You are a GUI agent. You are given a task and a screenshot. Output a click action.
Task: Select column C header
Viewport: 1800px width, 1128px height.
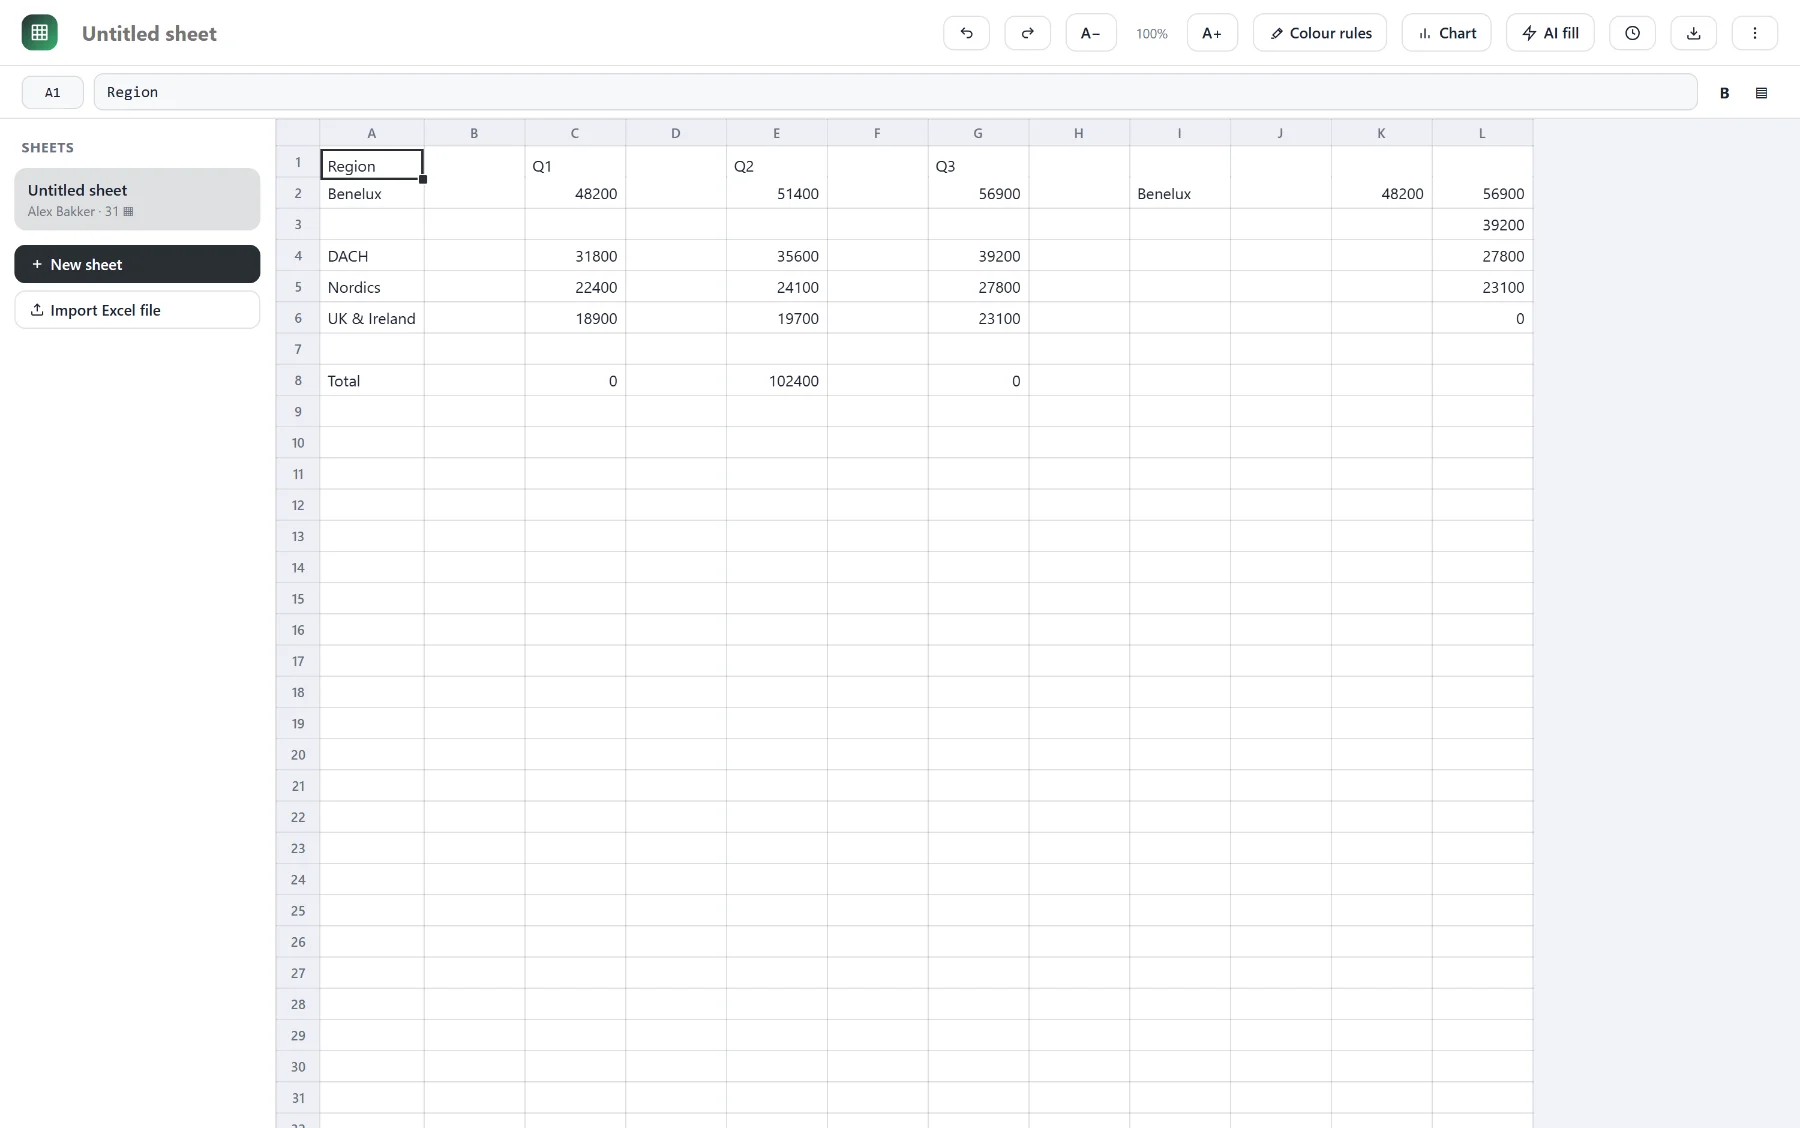pos(575,133)
